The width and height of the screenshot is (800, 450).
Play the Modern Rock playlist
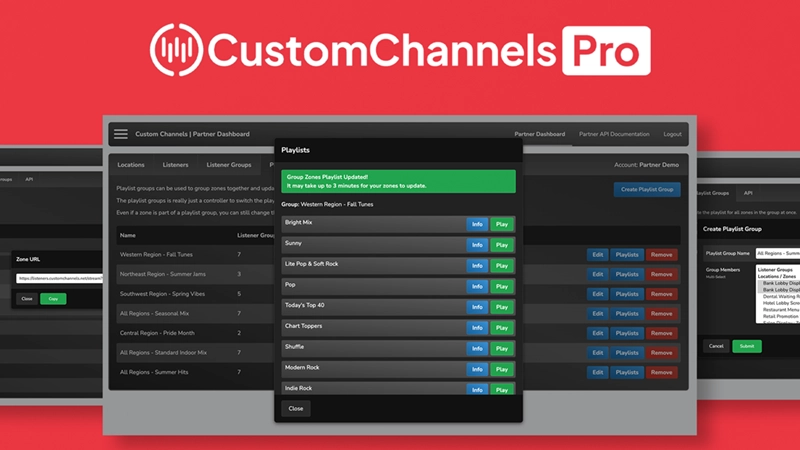tap(502, 369)
